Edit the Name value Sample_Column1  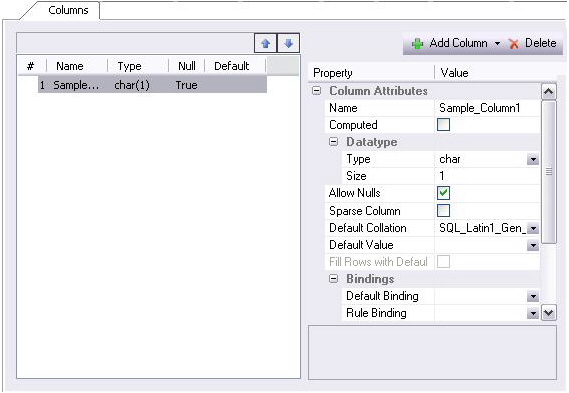(x=487, y=108)
